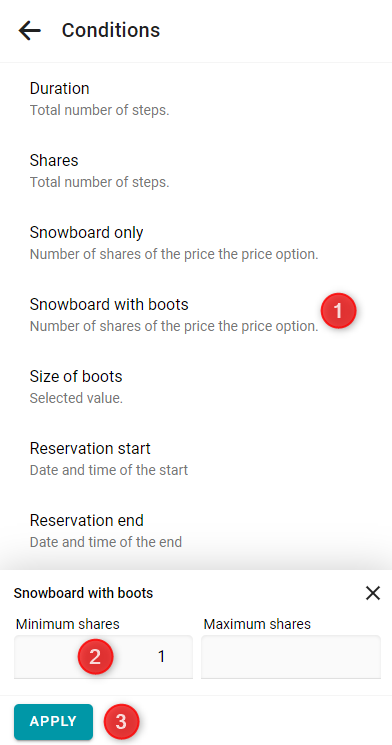Select Snowboard with boots condition

click(196, 315)
